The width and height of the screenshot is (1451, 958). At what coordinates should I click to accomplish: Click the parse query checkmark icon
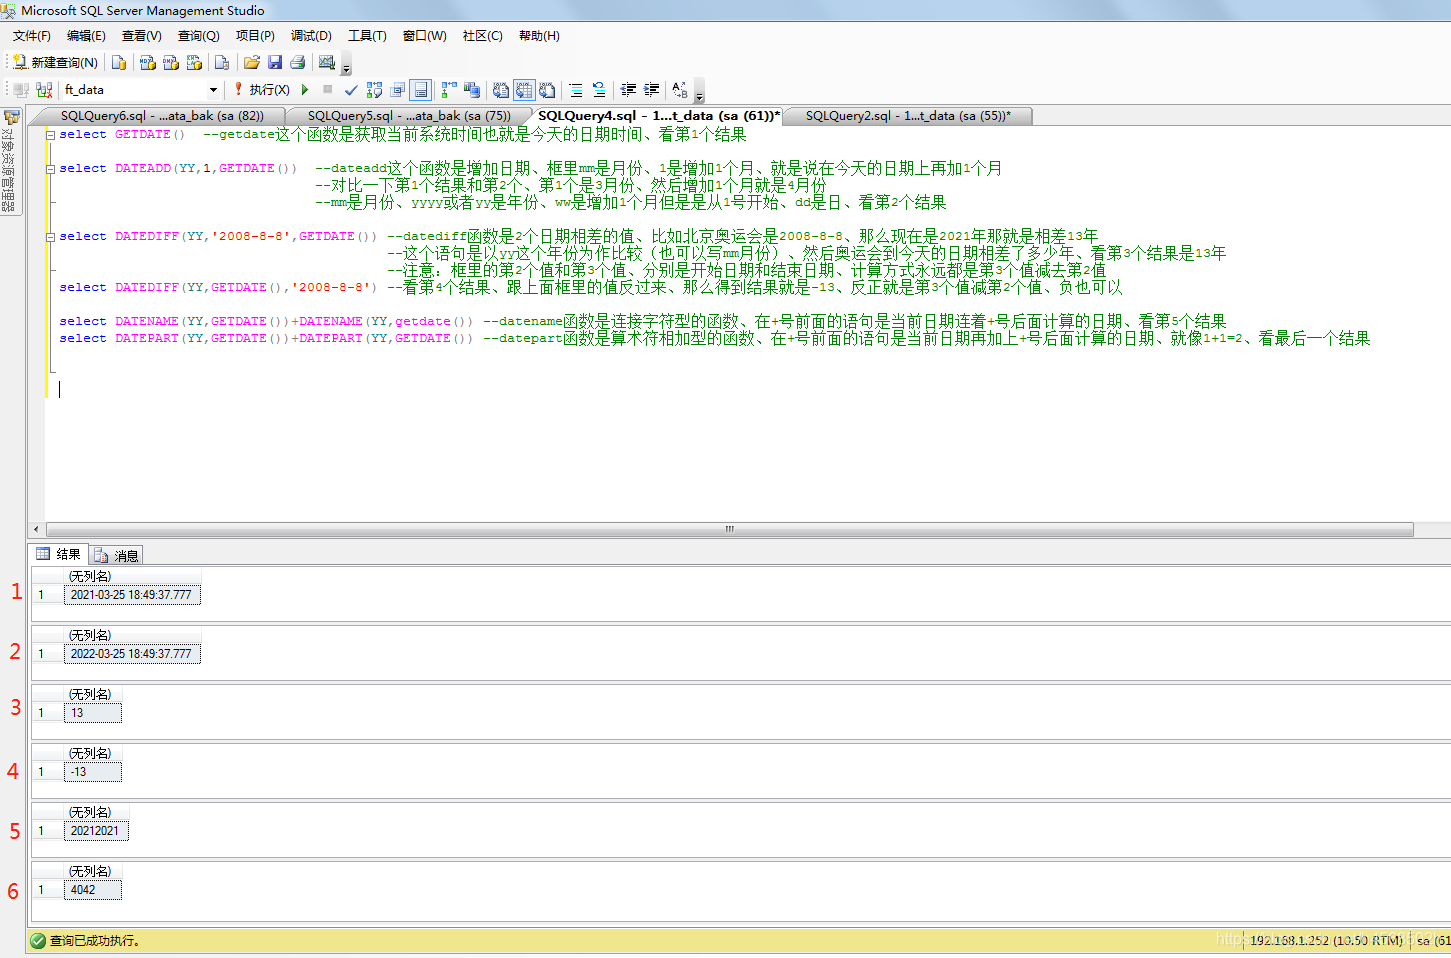click(x=351, y=90)
